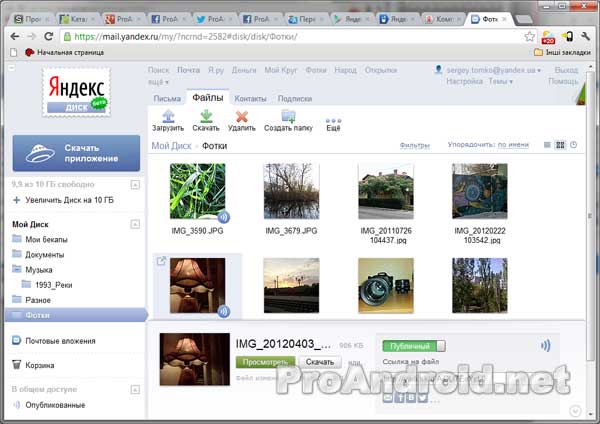Open the 1993_Реки subfolder
600x424 pixels.
[x=47, y=285]
